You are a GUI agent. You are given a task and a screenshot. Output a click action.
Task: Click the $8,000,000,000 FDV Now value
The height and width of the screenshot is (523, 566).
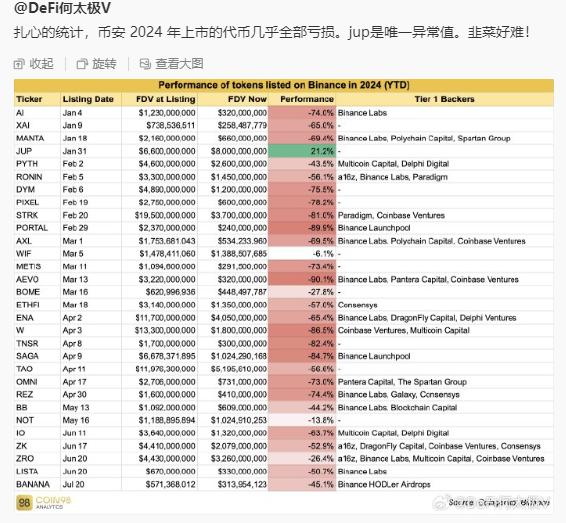239,151
